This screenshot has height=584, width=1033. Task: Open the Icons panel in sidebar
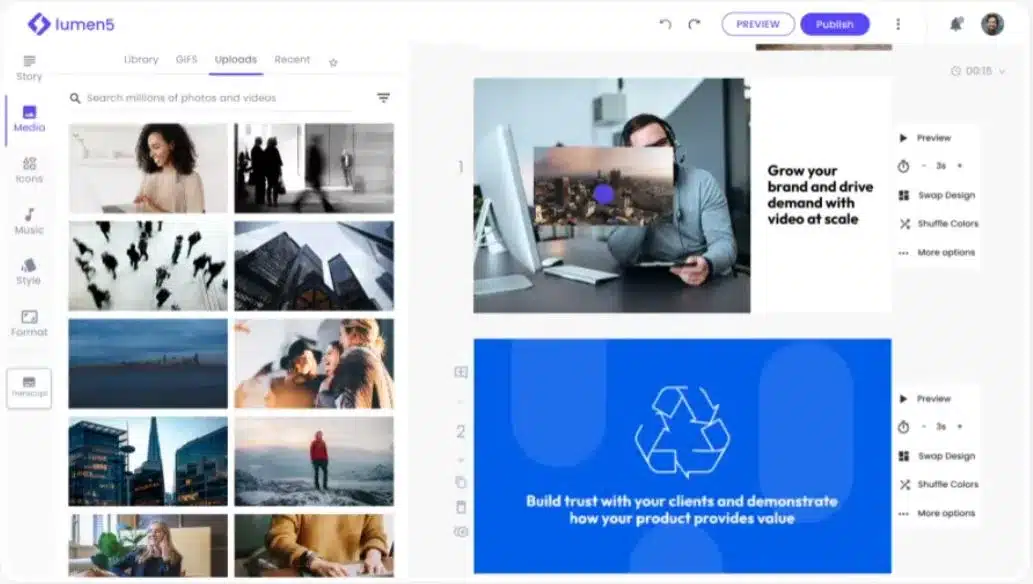click(29, 170)
